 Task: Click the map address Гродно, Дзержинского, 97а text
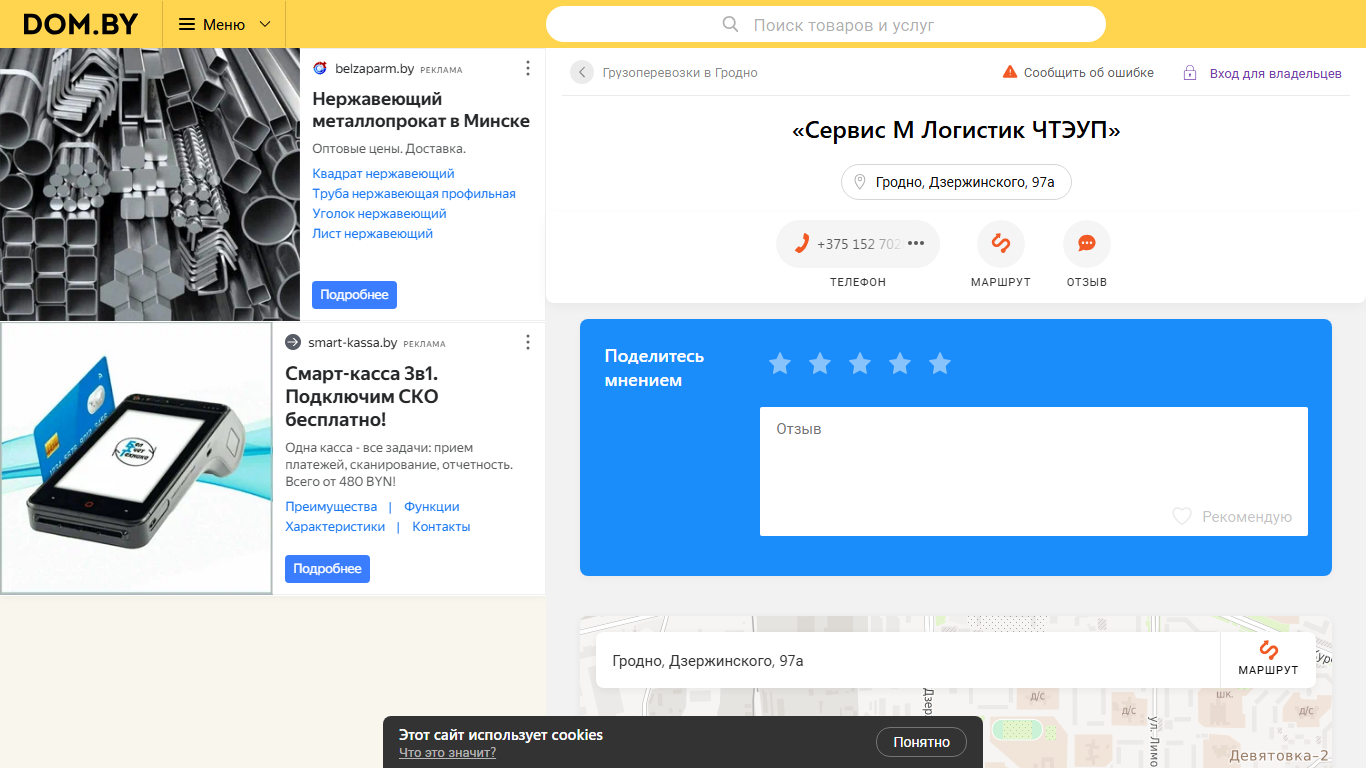(708, 661)
